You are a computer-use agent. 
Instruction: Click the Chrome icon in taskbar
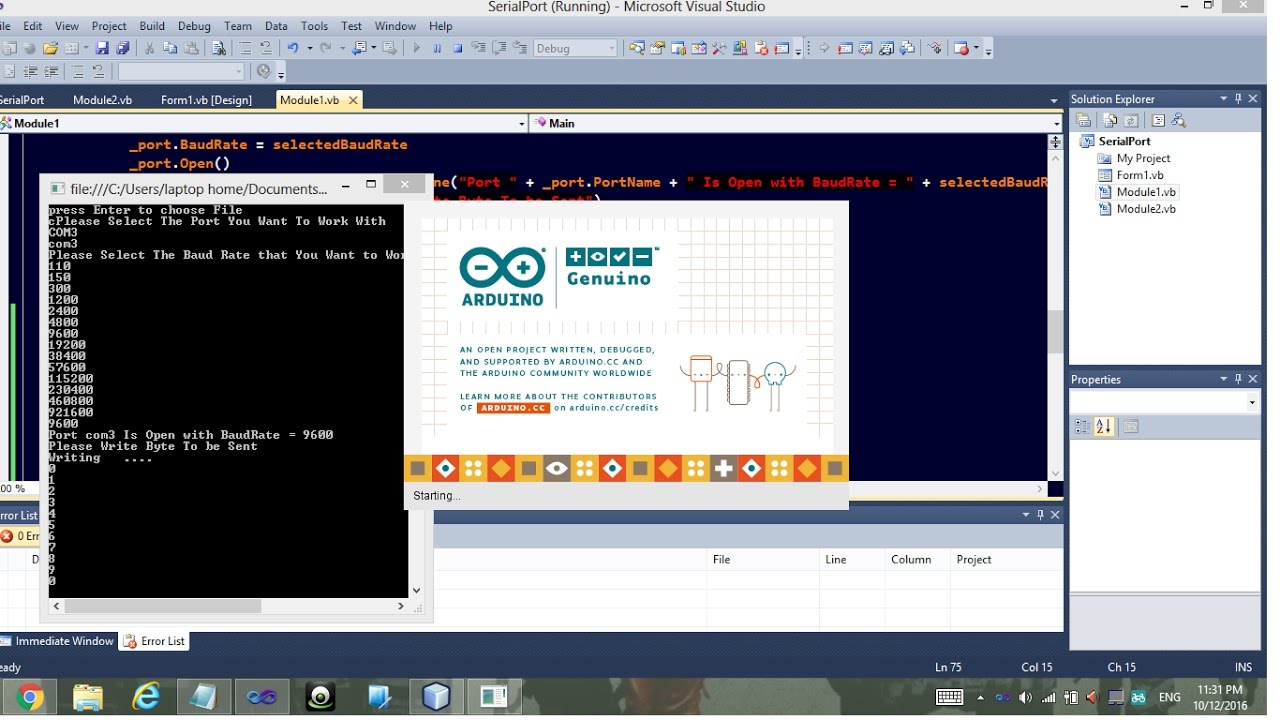[x=29, y=697]
